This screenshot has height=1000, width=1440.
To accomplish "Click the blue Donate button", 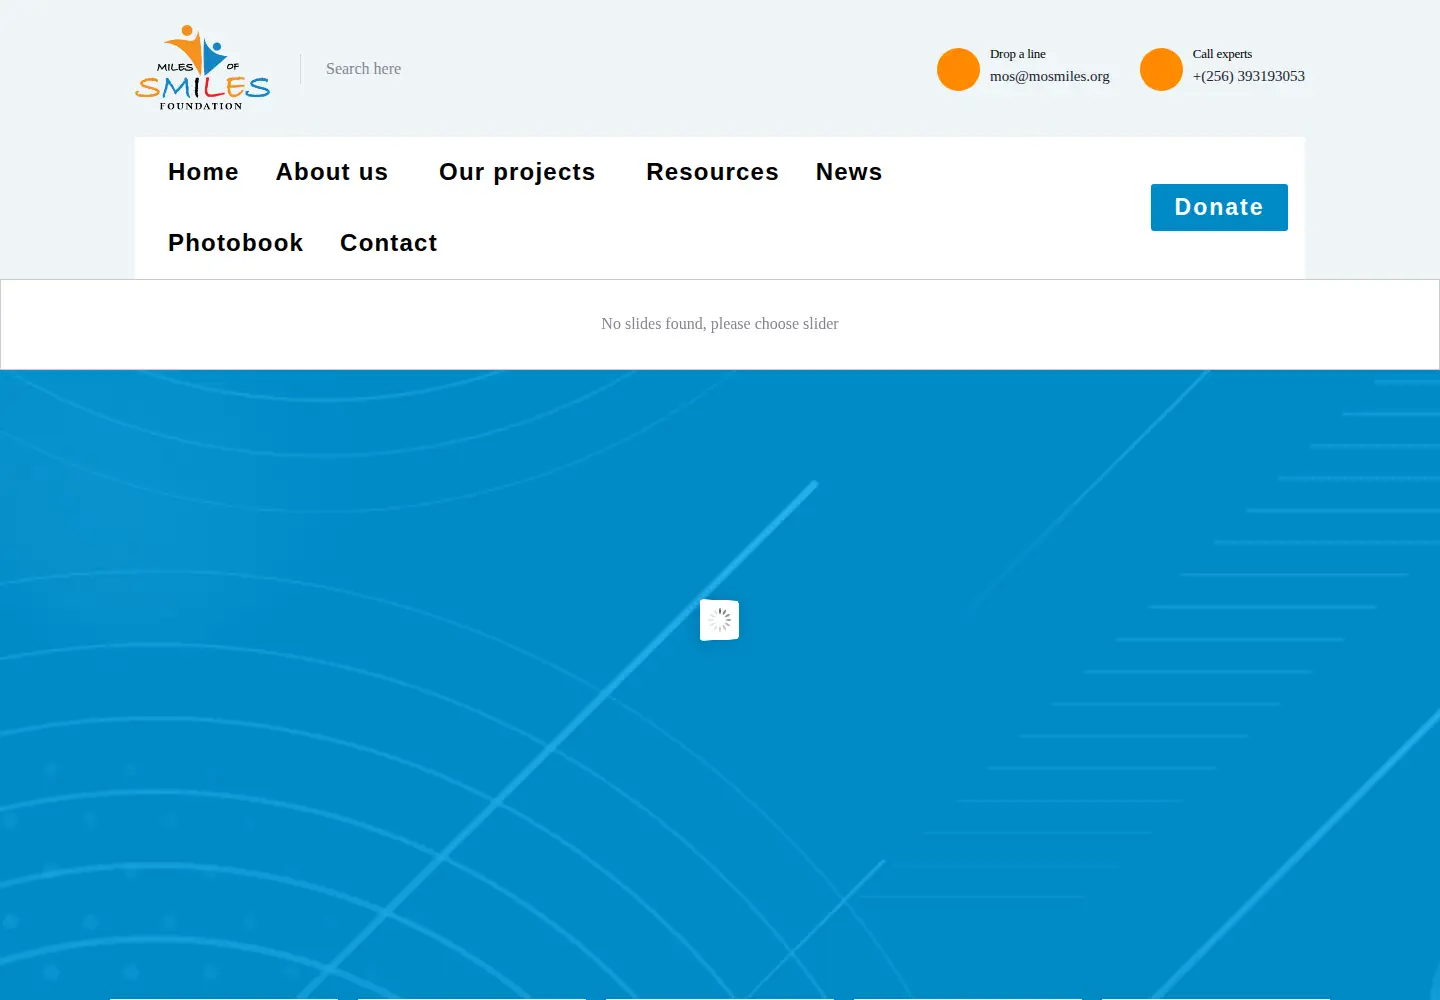I will pos(1219,207).
